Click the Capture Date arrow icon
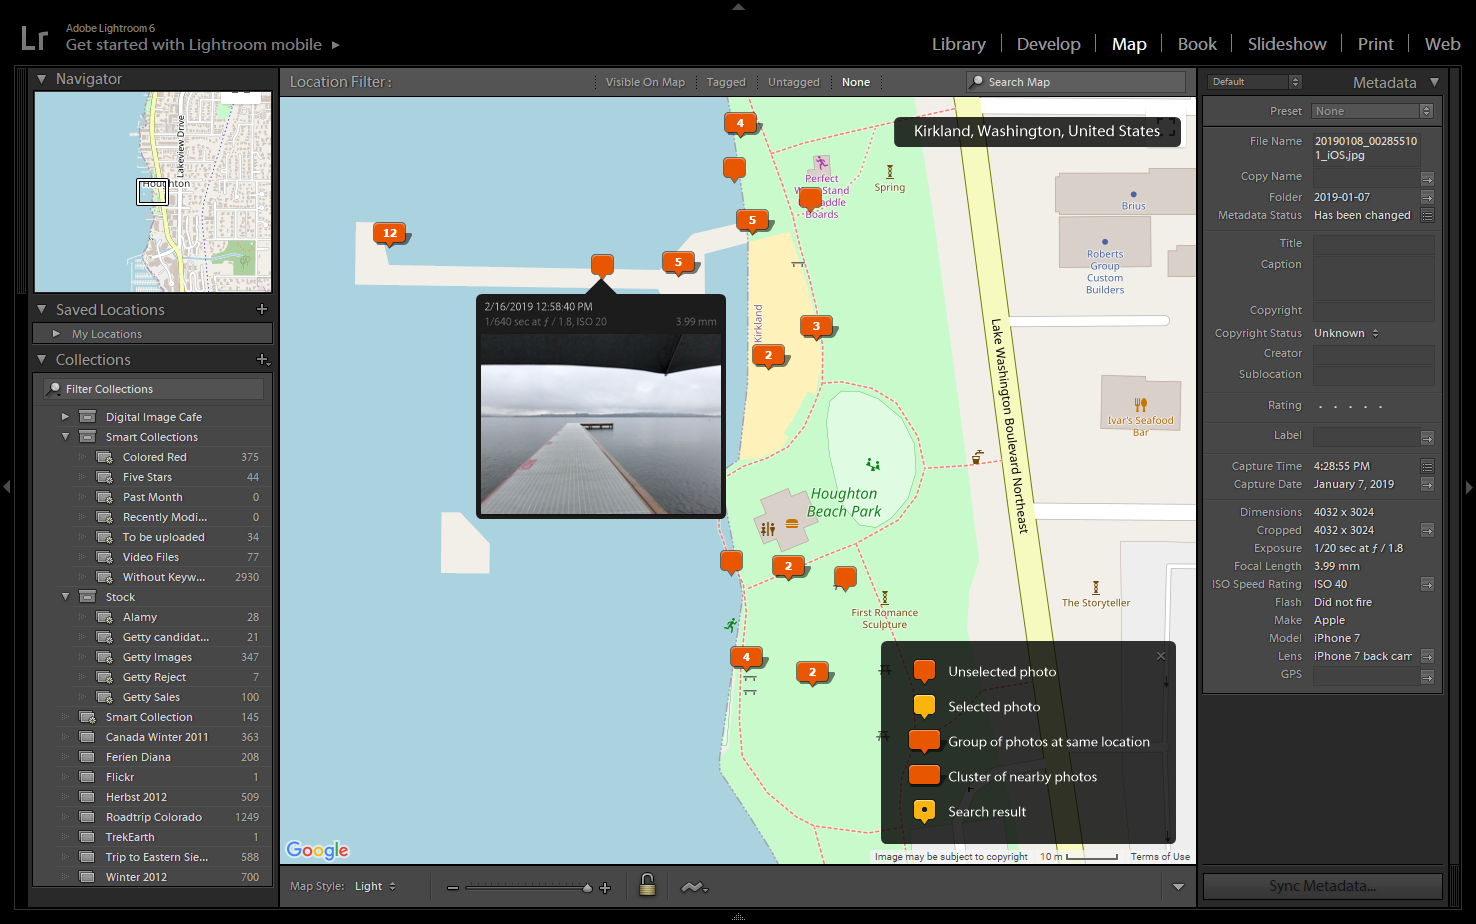Image resolution: width=1476 pixels, height=924 pixels. click(1427, 484)
